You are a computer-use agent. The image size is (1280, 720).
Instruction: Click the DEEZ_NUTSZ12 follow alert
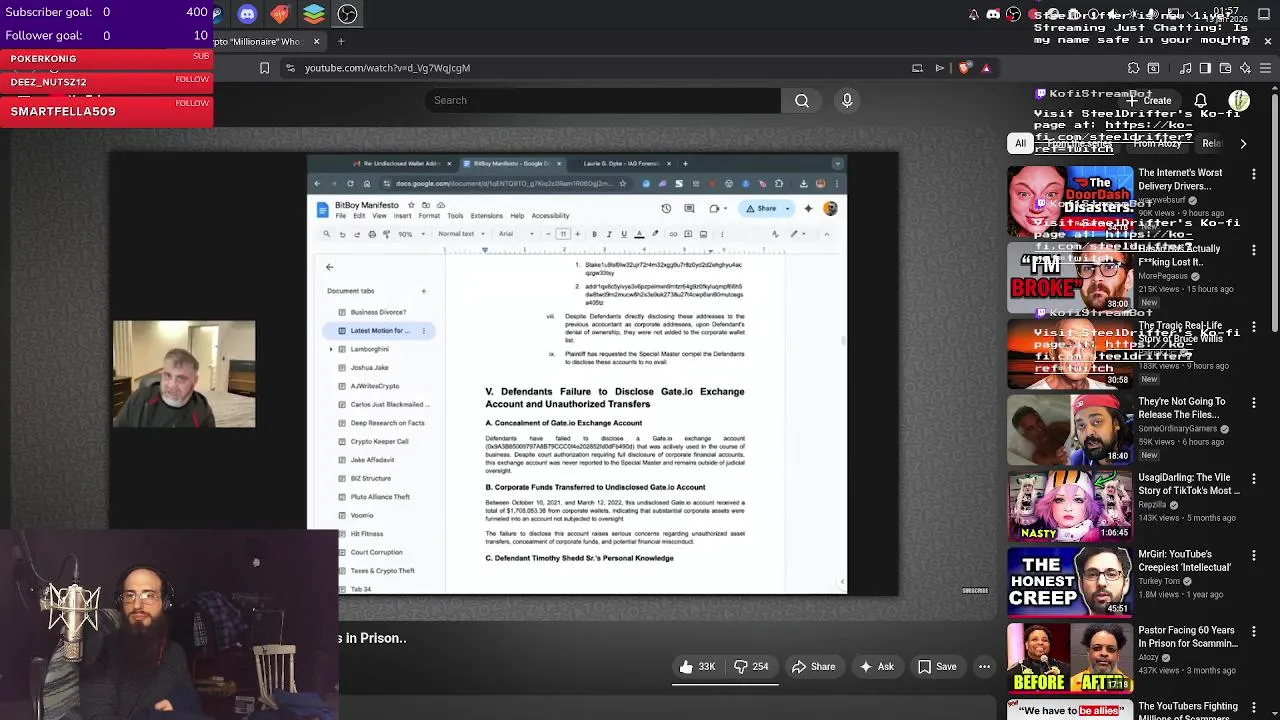(x=106, y=82)
